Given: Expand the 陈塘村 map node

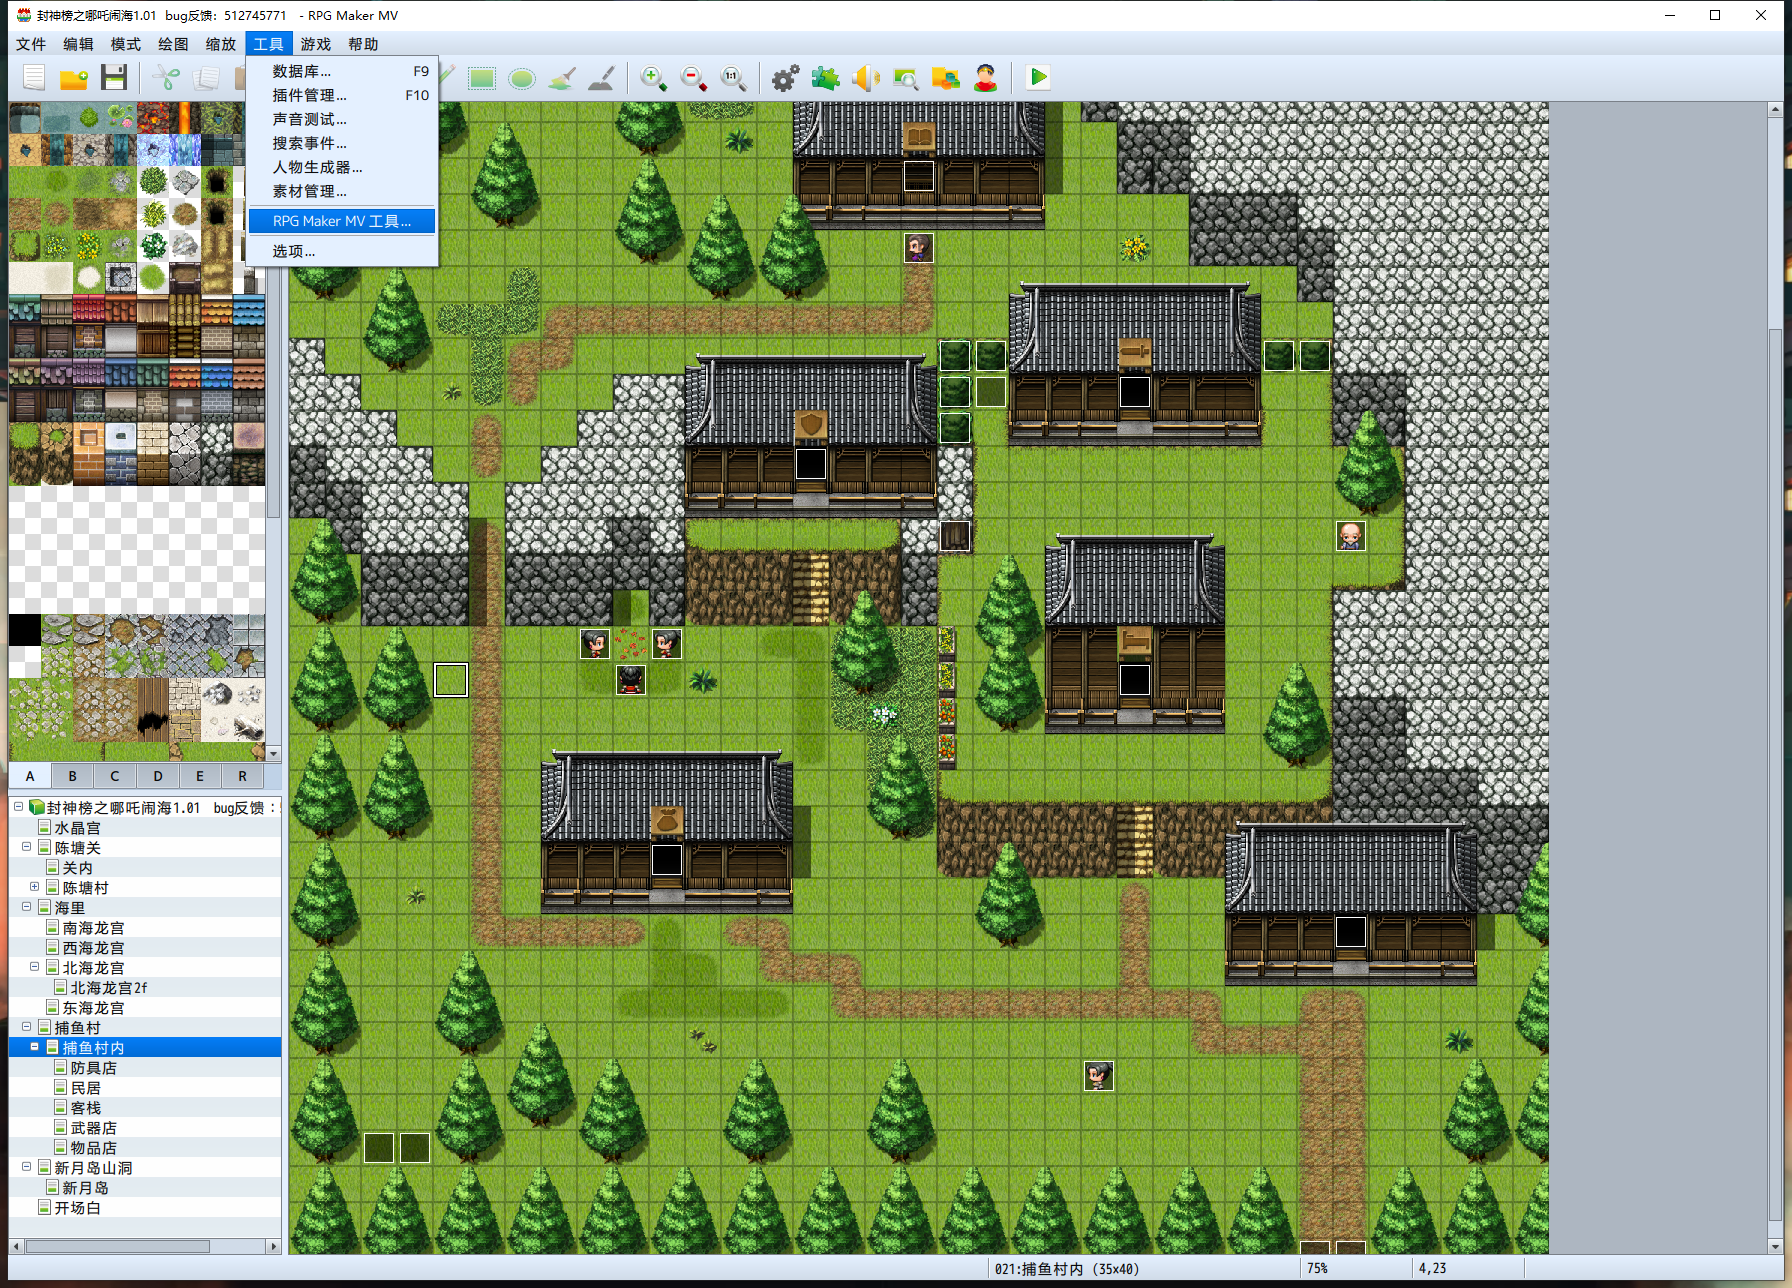Looking at the screenshot, I should coord(35,887).
